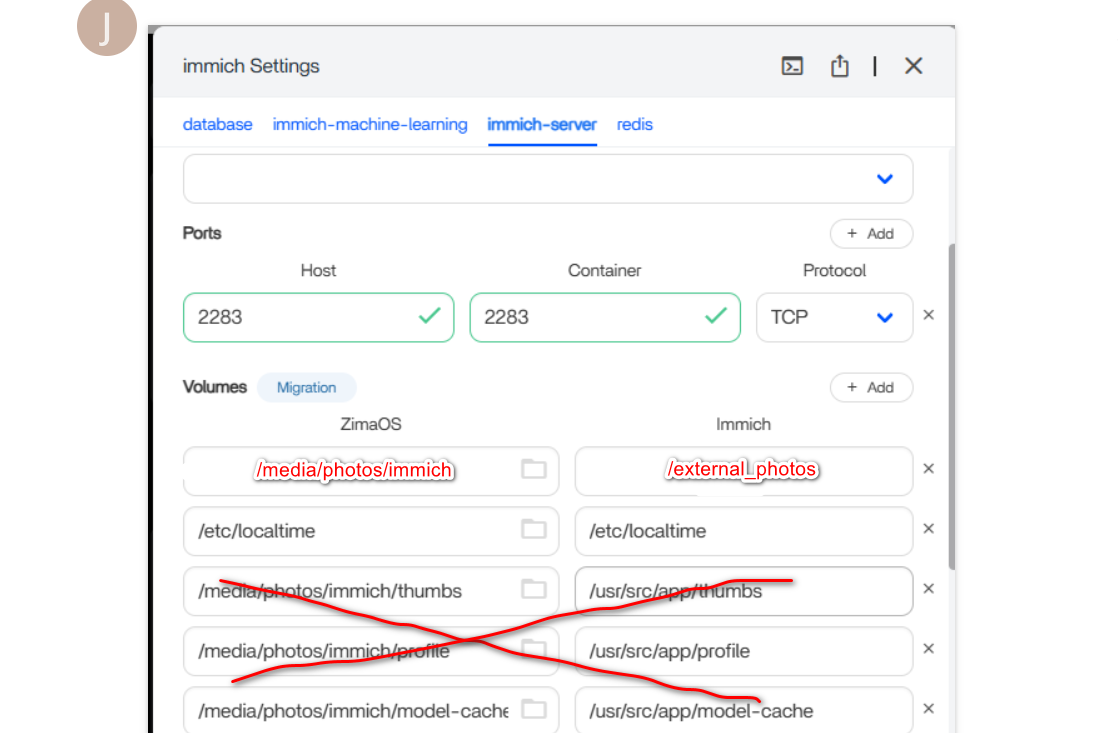Click the dialog's vertical scrollbar thumb
This screenshot has width=1118, height=733.
tap(952, 406)
